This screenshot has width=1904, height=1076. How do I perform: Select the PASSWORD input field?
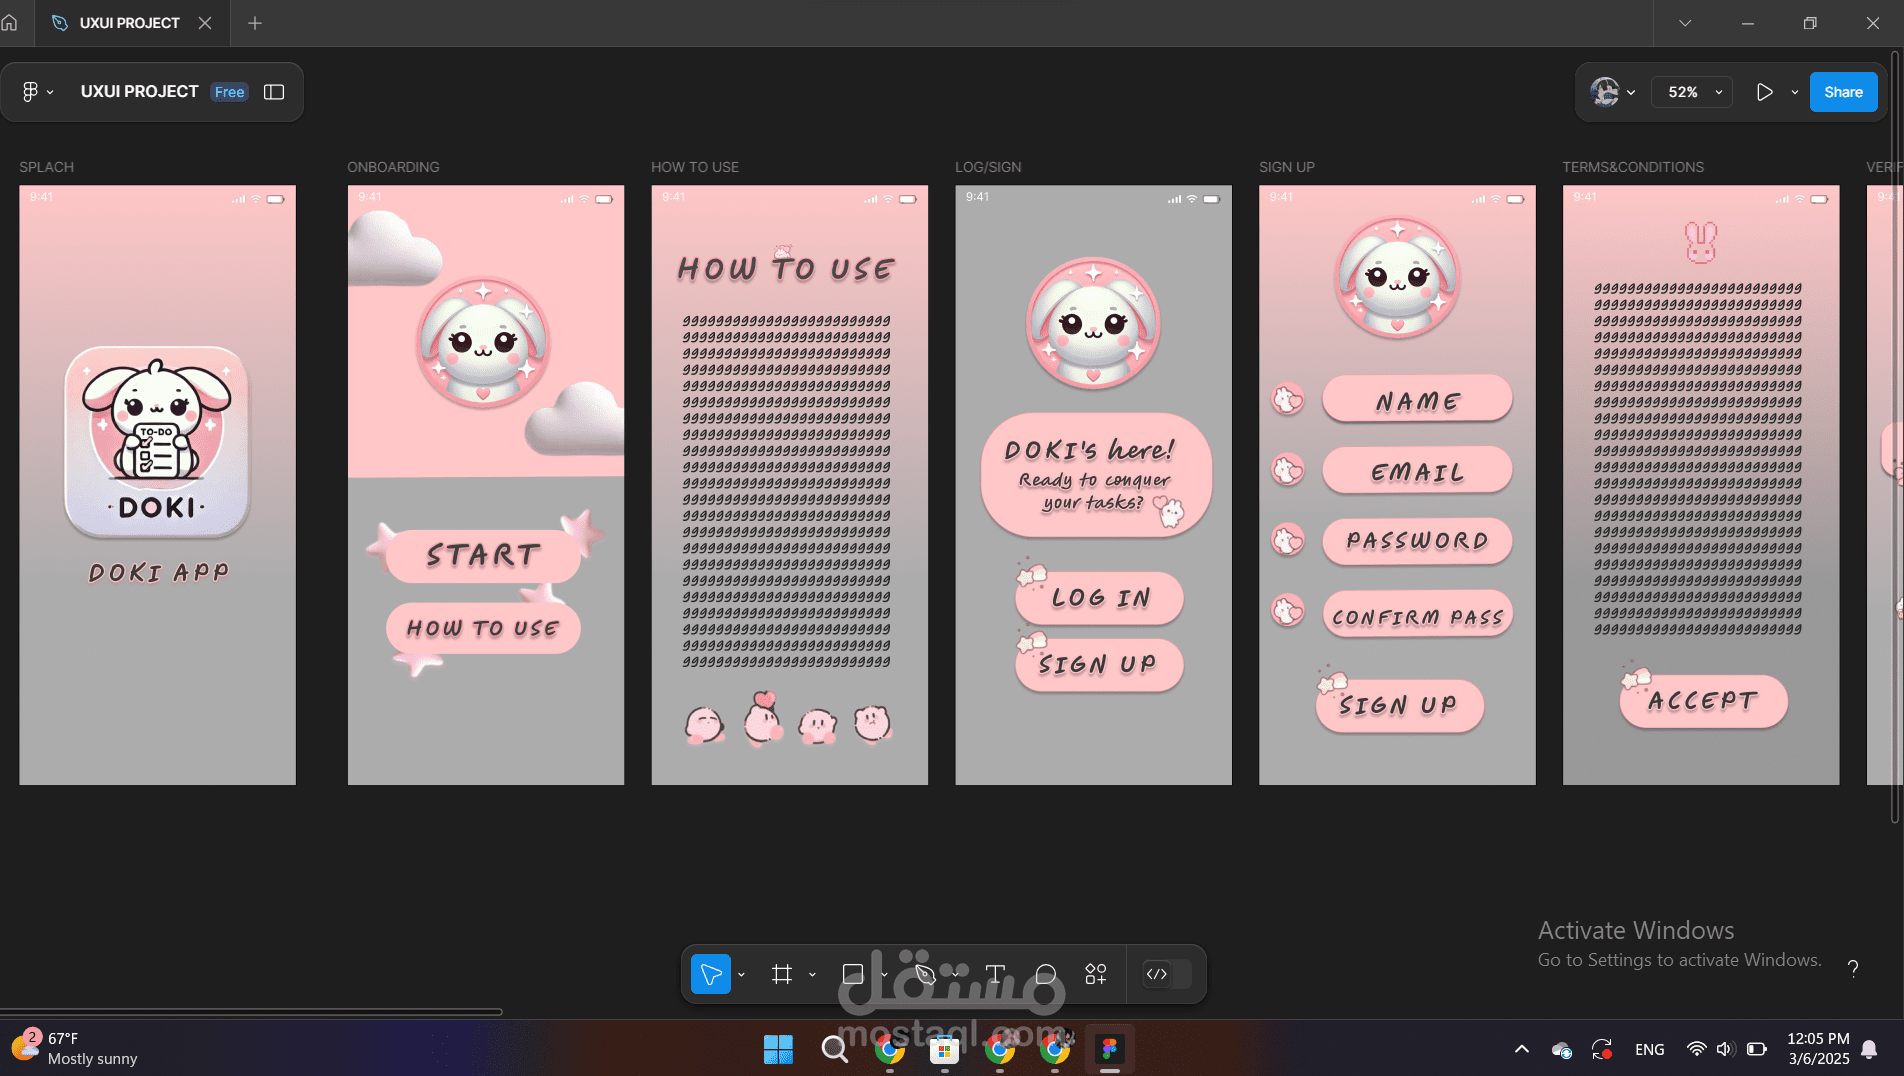(x=1417, y=541)
